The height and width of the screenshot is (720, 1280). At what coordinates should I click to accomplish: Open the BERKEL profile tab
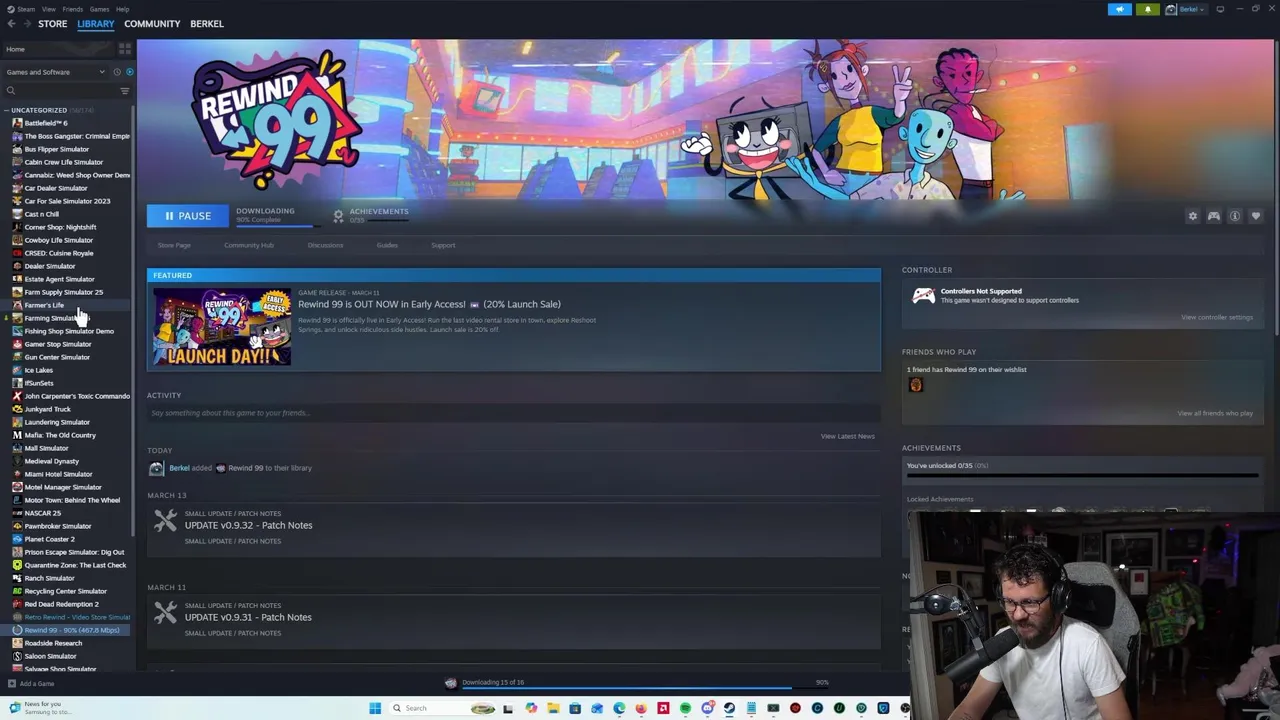(207, 23)
